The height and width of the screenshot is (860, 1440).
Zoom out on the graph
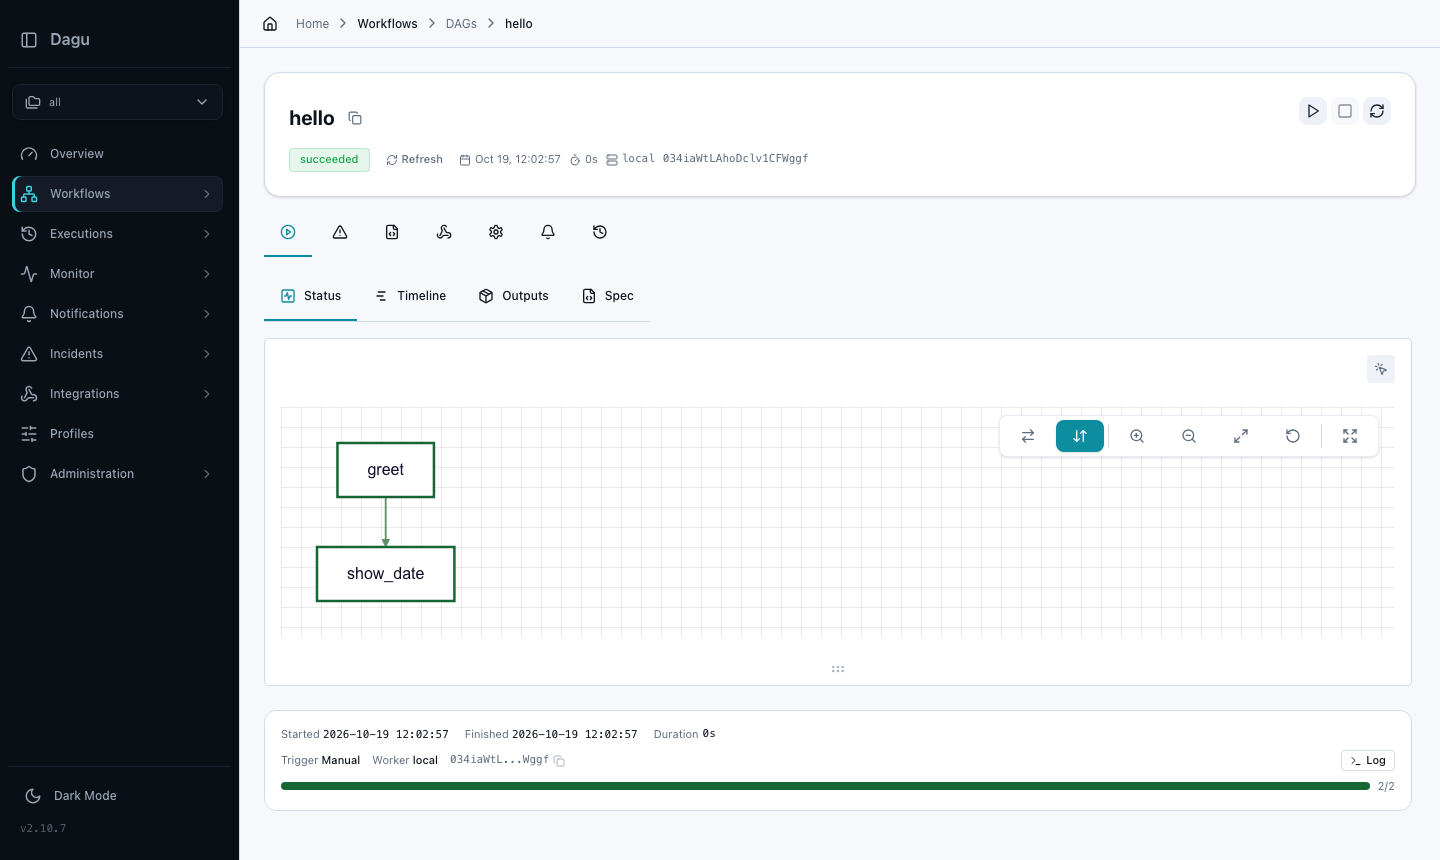click(1189, 436)
